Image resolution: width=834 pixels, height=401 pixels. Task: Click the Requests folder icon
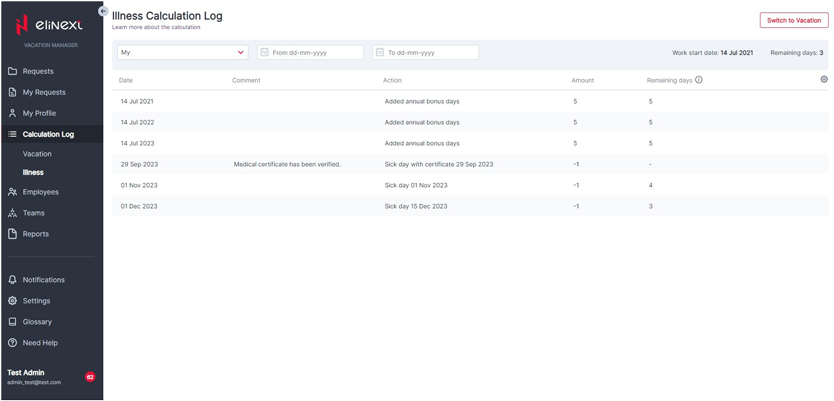[x=12, y=71]
